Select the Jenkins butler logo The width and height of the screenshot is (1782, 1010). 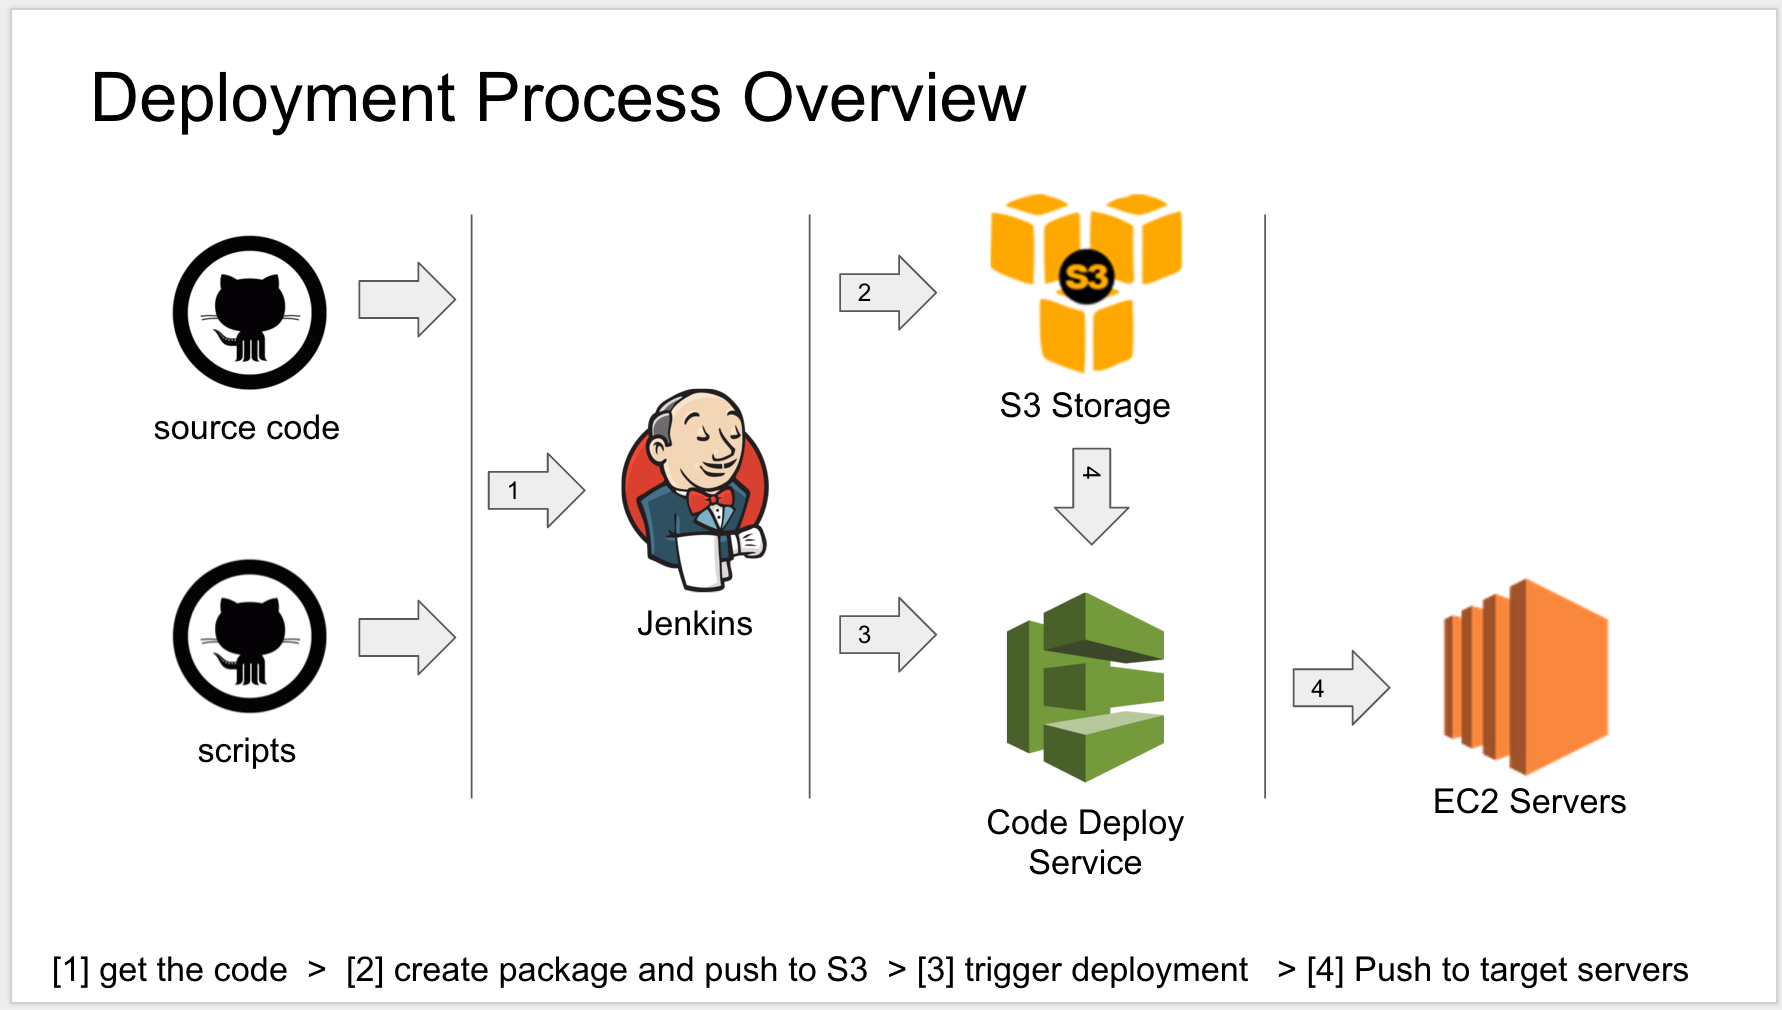pyautogui.click(x=695, y=490)
